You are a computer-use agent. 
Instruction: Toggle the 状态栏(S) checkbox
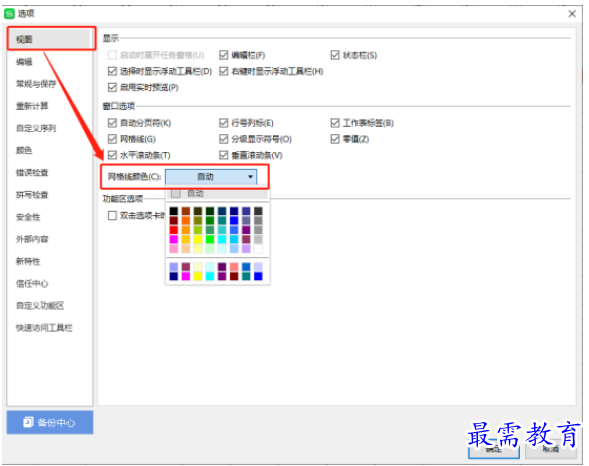(x=335, y=55)
